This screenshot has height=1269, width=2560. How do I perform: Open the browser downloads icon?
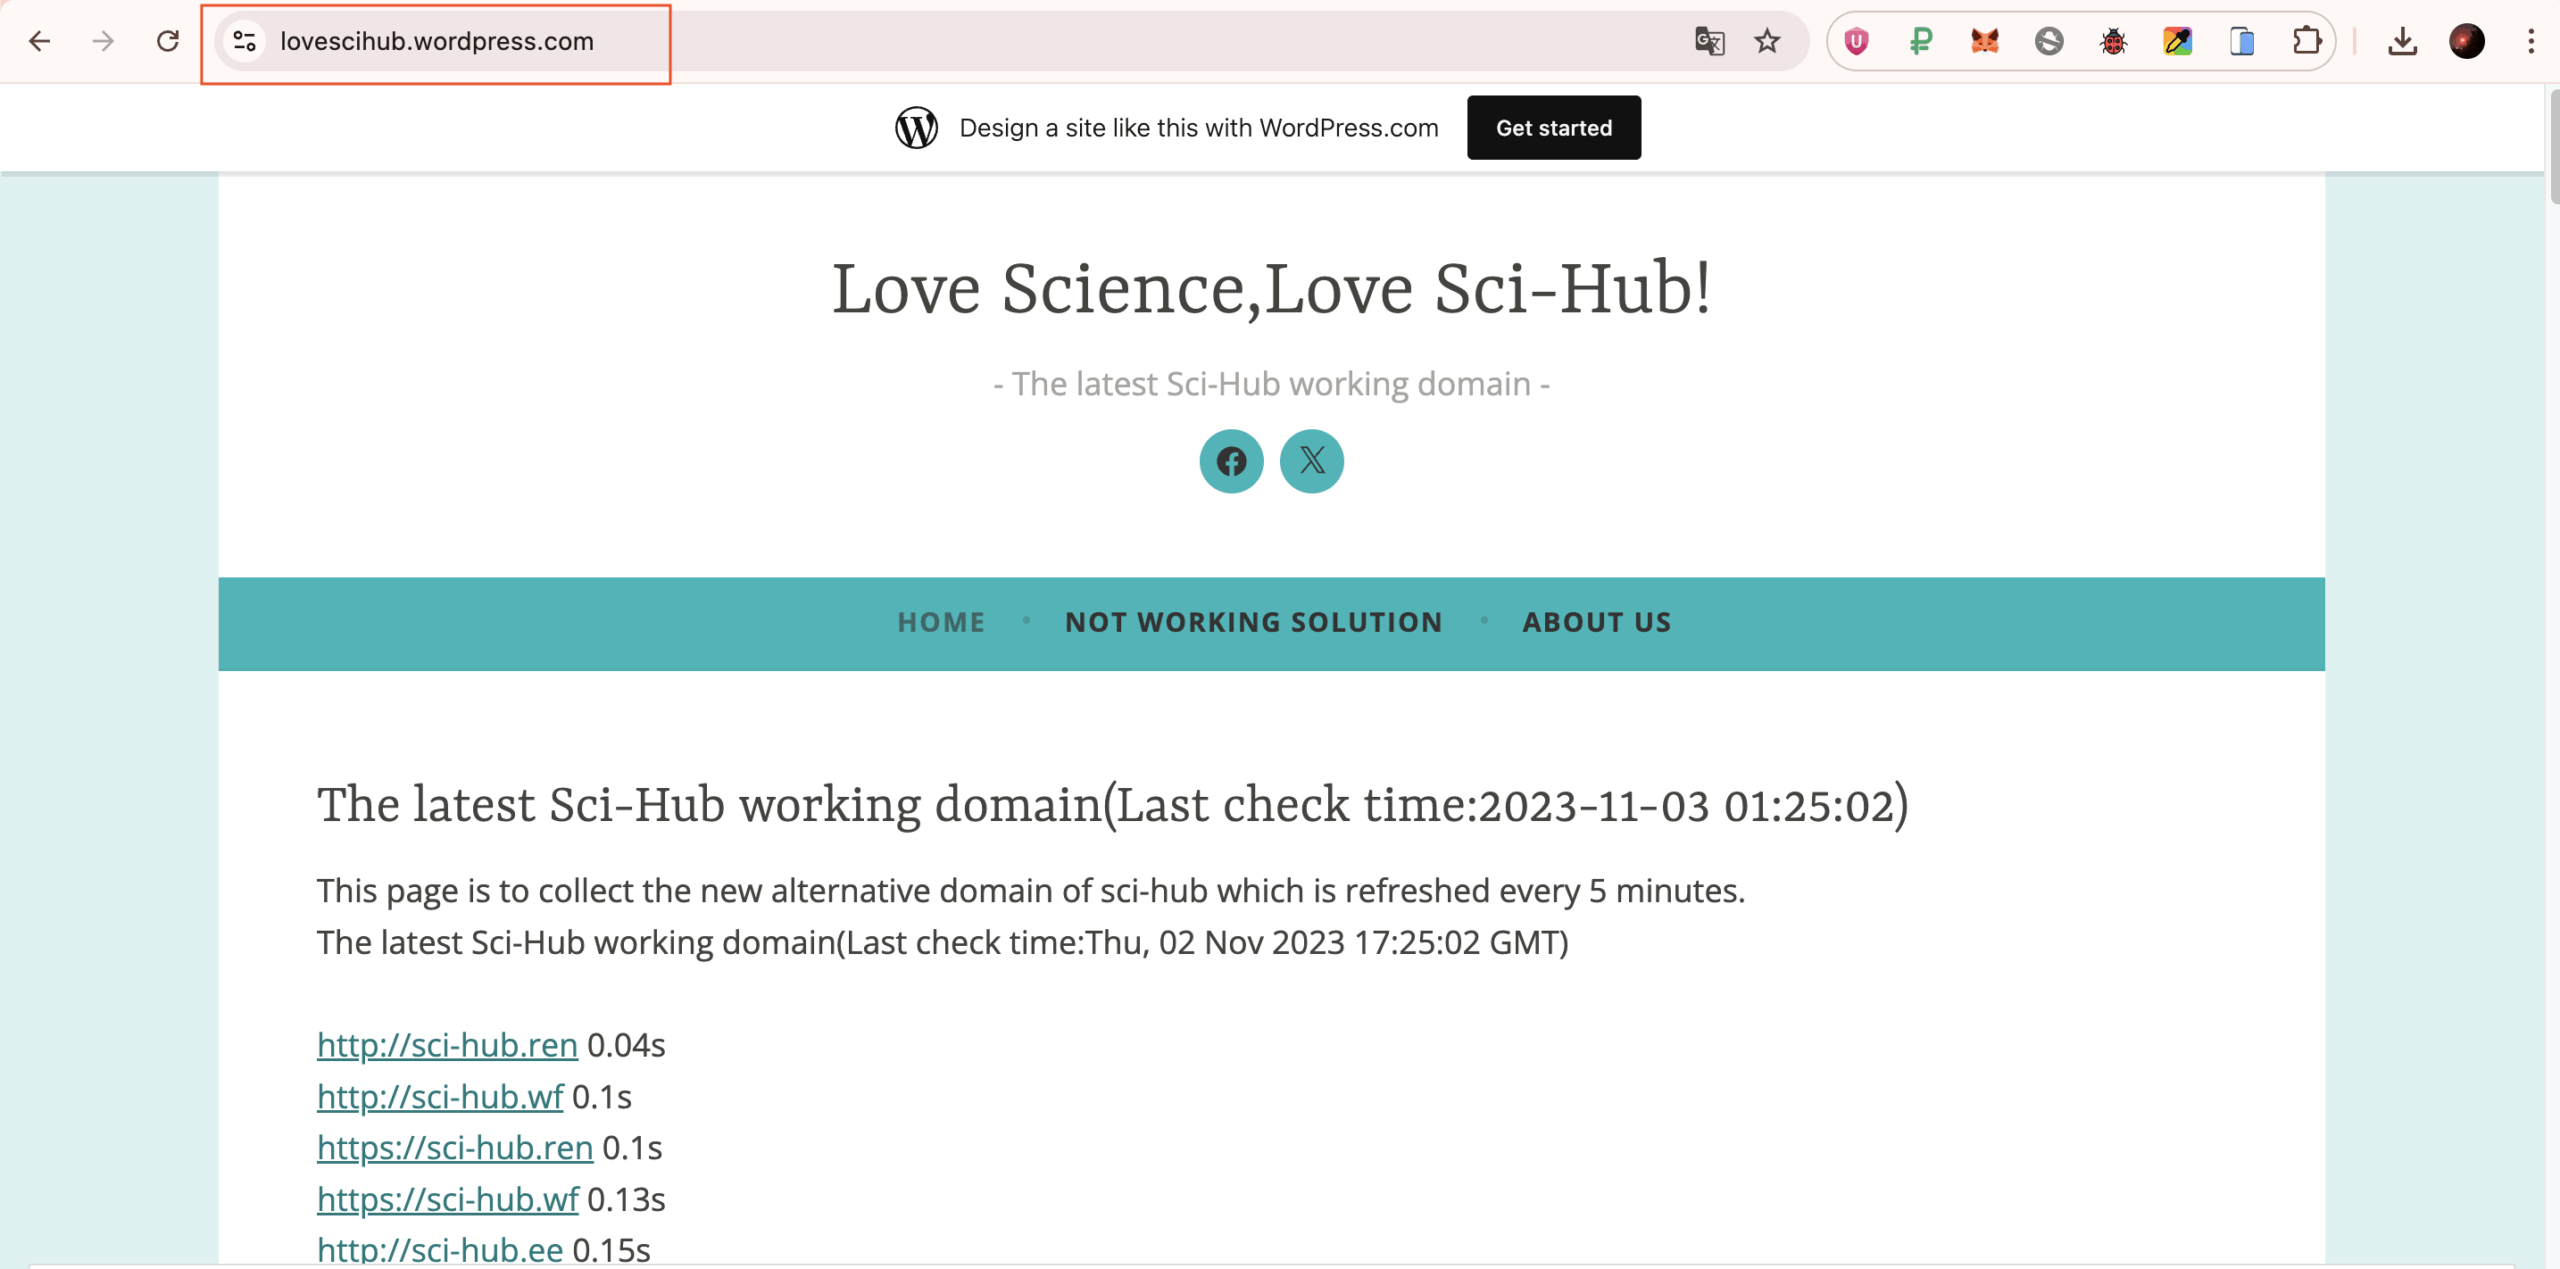(2402, 41)
